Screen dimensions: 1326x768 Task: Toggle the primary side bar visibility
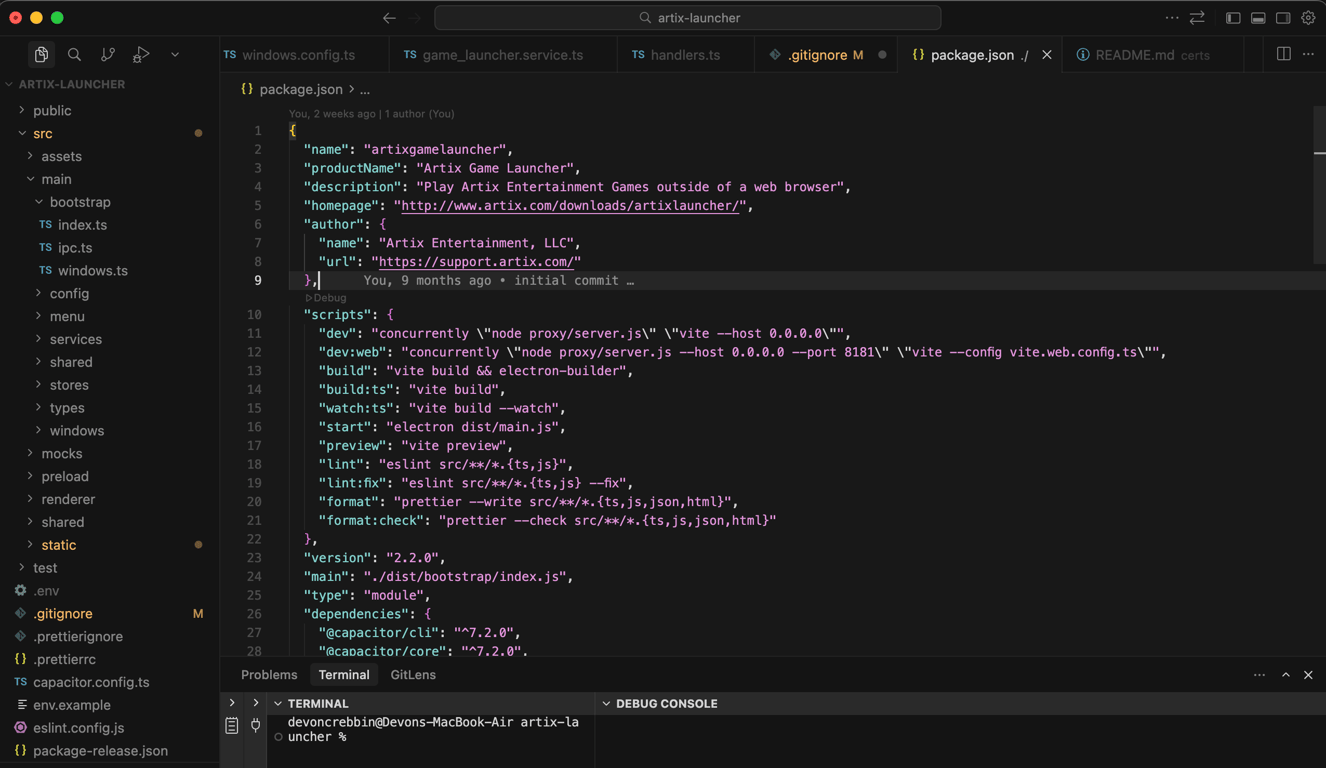coord(1233,18)
